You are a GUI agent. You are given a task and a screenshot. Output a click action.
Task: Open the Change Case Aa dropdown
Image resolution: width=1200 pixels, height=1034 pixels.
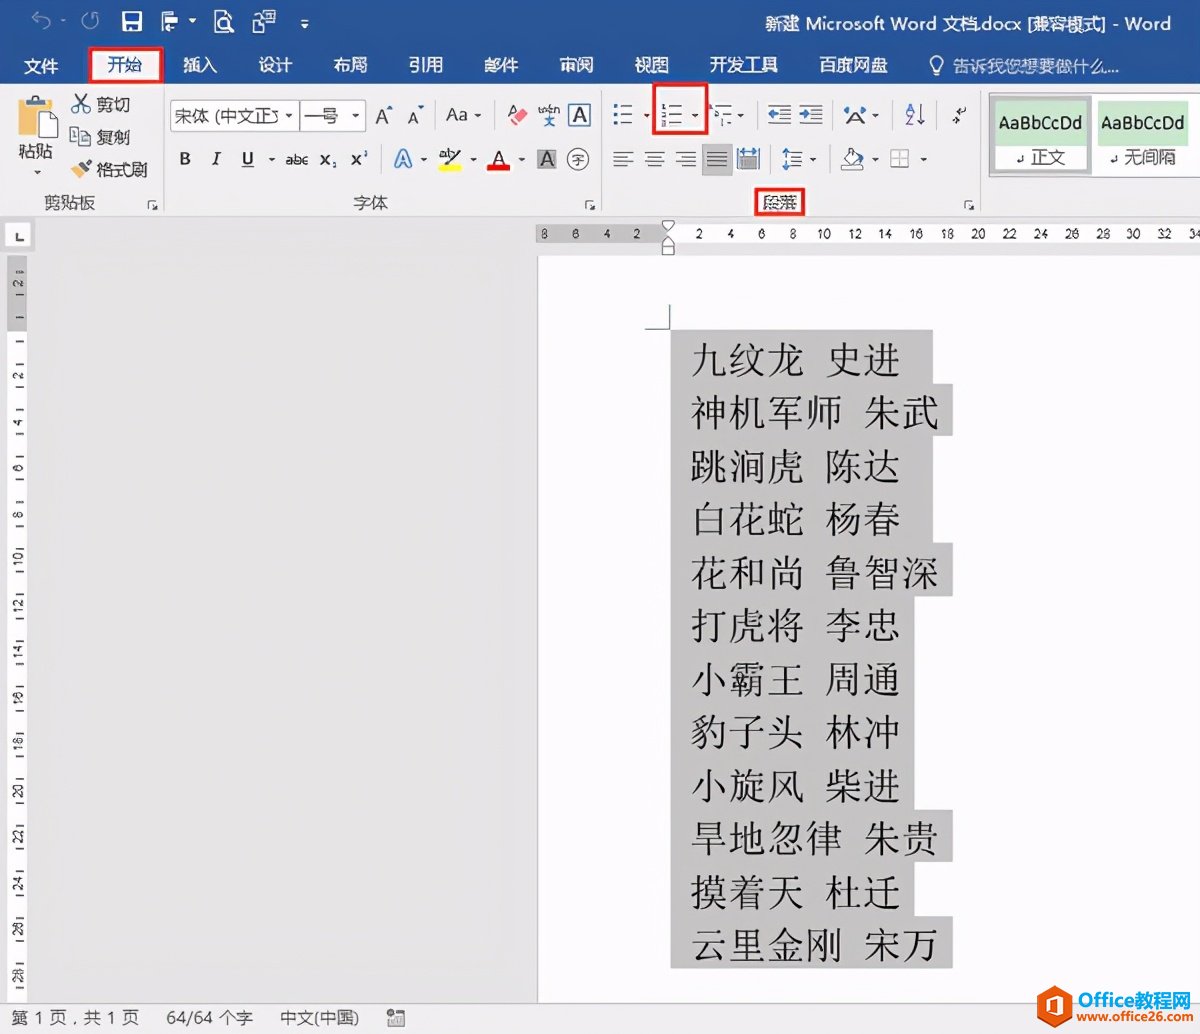pos(463,116)
